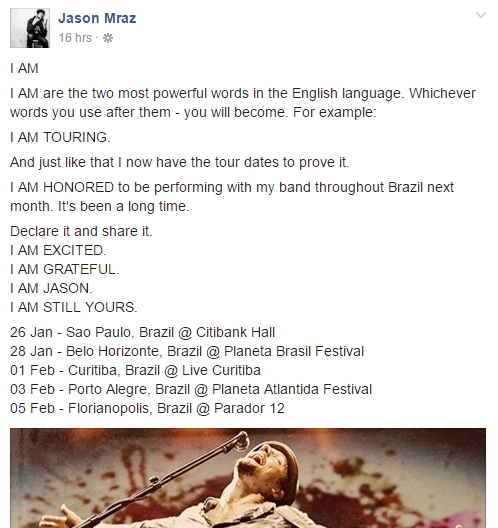Click the 'I AM STILL YOURS.' line
This screenshot has height=528, width=498.
pyautogui.click(x=74, y=307)
